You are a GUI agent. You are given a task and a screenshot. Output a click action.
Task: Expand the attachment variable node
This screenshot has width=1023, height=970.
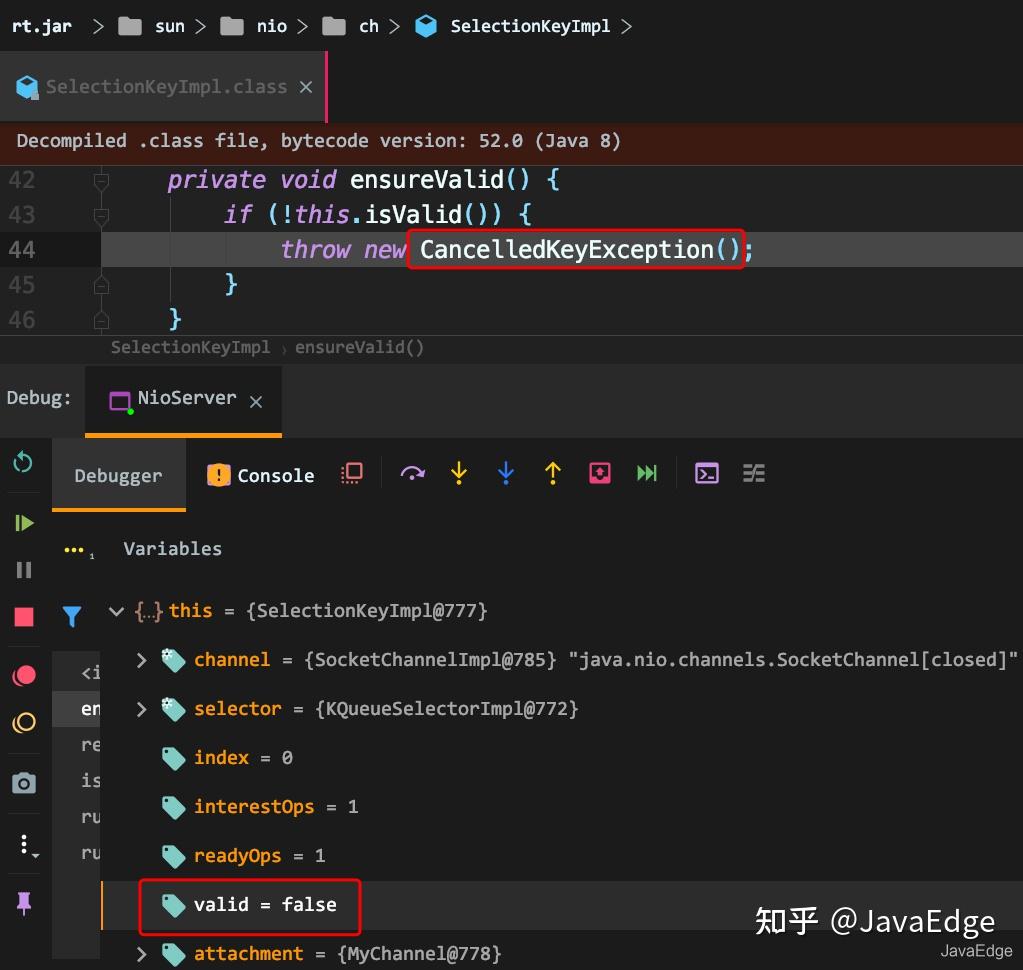pyautogui.click(x=141, y=954)
